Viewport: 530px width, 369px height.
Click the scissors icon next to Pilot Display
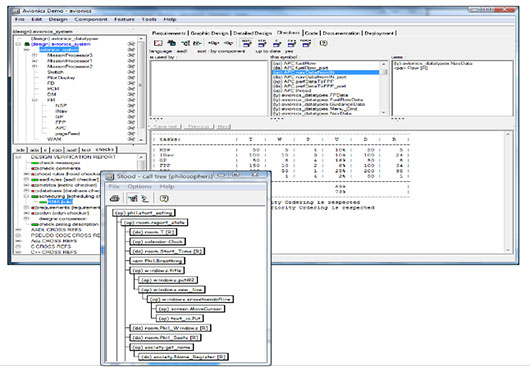click(131, 77)
